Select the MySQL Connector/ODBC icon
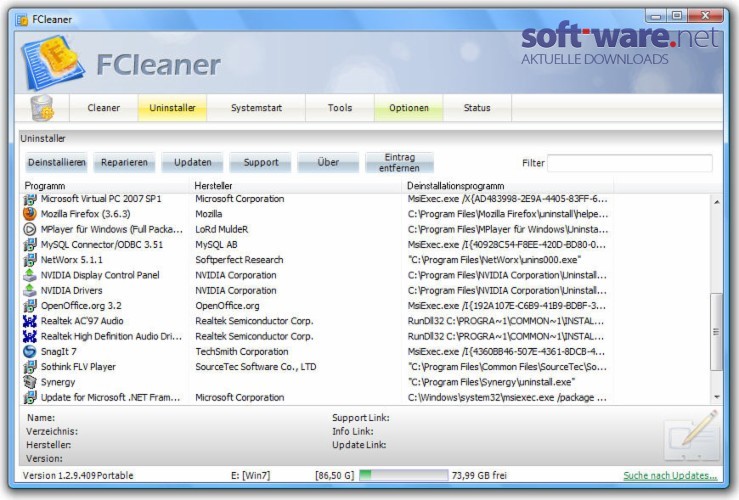The height and width of the screenshot is (500, 739). point(30,245)
